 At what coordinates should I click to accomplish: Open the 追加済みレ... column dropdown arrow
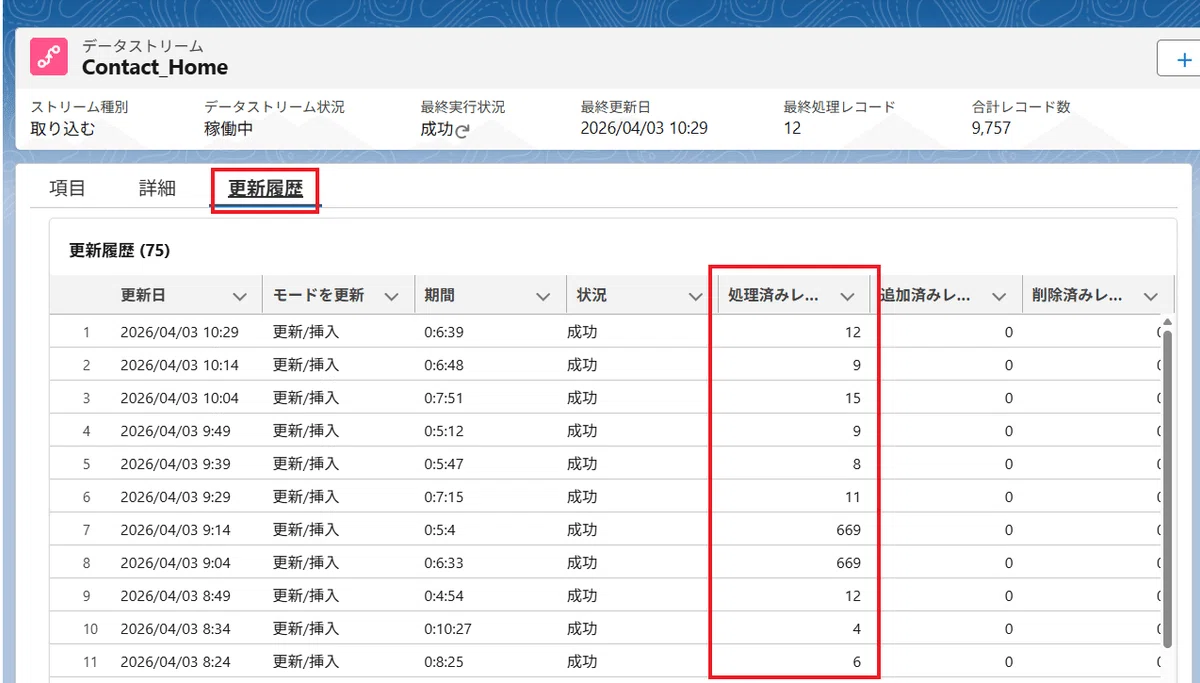click(998, 296)
